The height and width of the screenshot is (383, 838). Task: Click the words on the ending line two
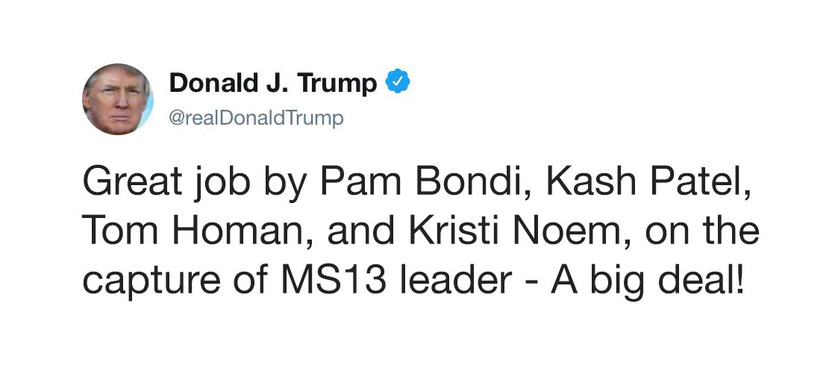[x=703, y=232]
